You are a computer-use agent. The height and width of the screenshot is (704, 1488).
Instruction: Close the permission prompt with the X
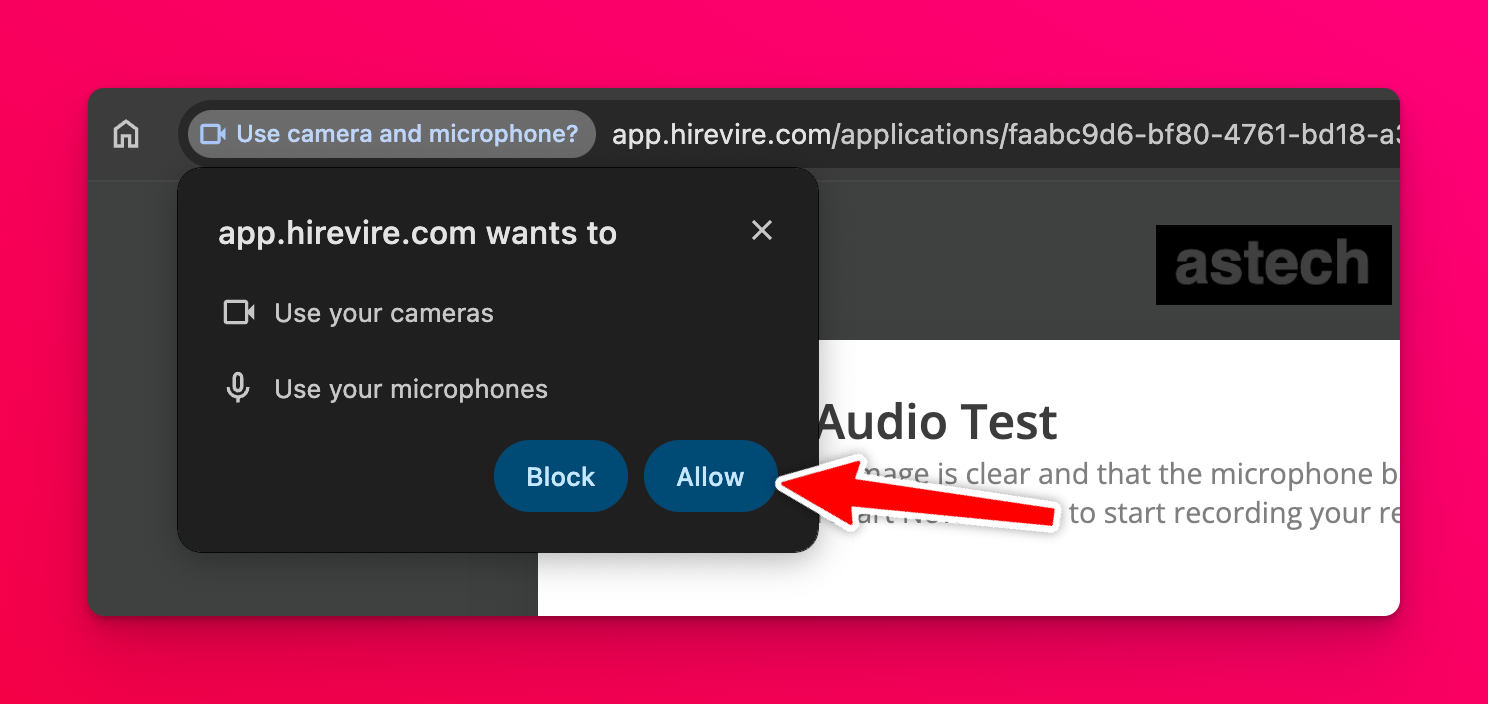762,231
